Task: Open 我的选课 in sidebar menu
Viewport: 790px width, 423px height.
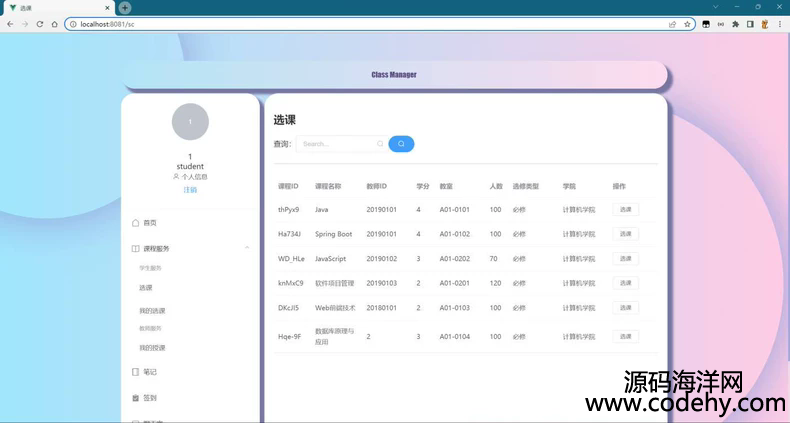Action: point(152,311)
